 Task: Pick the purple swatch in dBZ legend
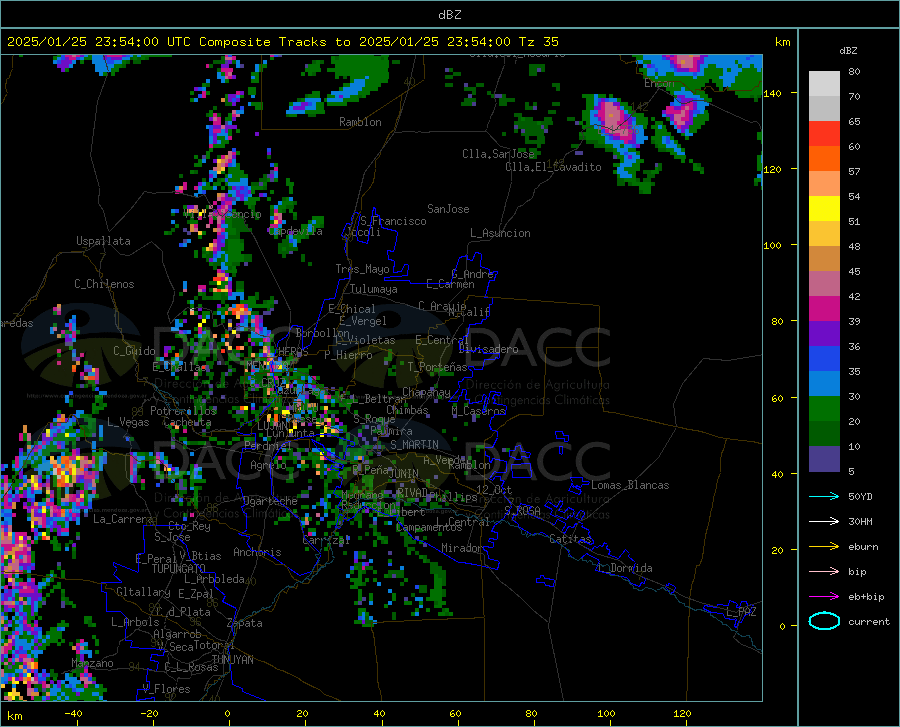tap(824, 334)
